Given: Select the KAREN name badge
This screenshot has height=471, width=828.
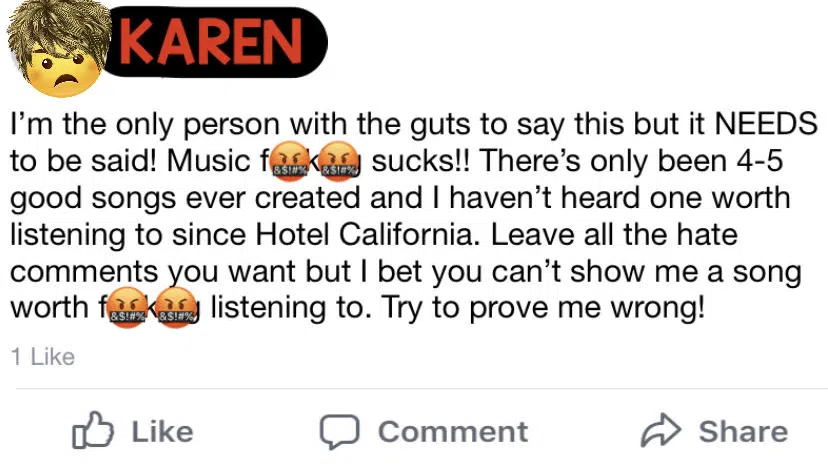Looking at the screenshot, I should [214, 42].
